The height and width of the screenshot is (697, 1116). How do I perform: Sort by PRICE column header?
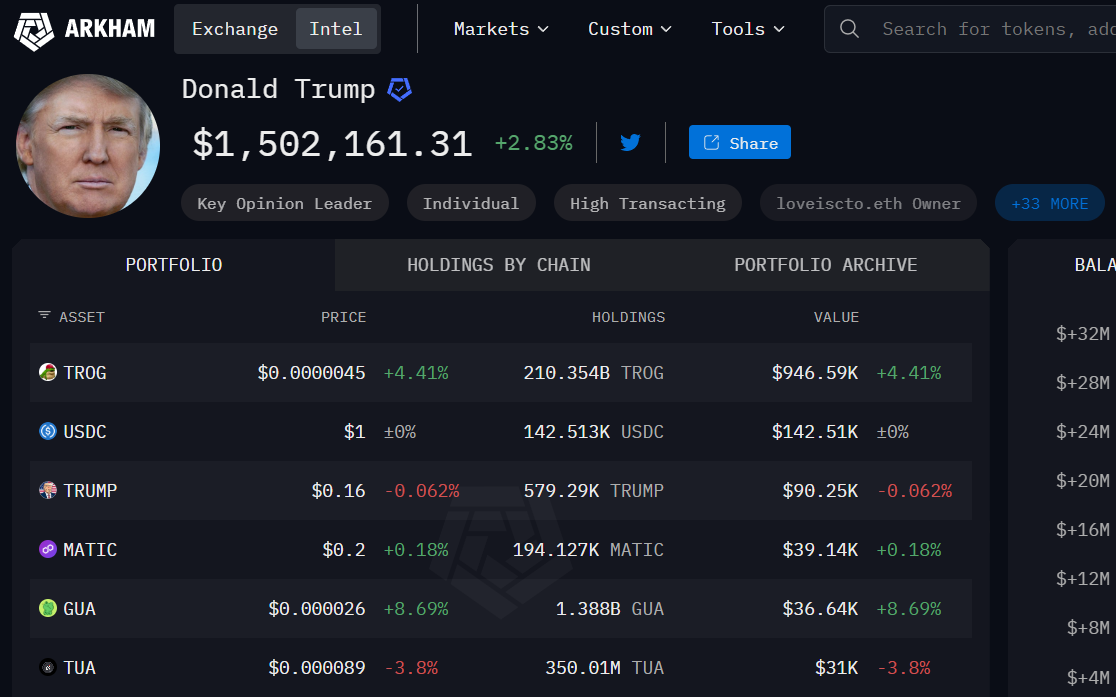coord(343,318)
